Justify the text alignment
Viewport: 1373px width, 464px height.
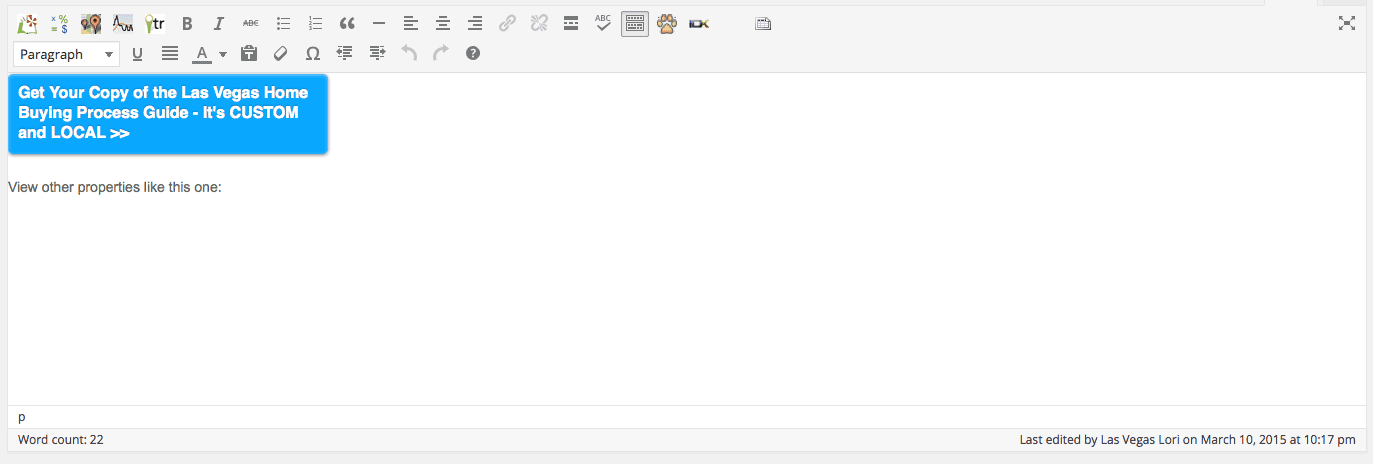click(170, 54)
